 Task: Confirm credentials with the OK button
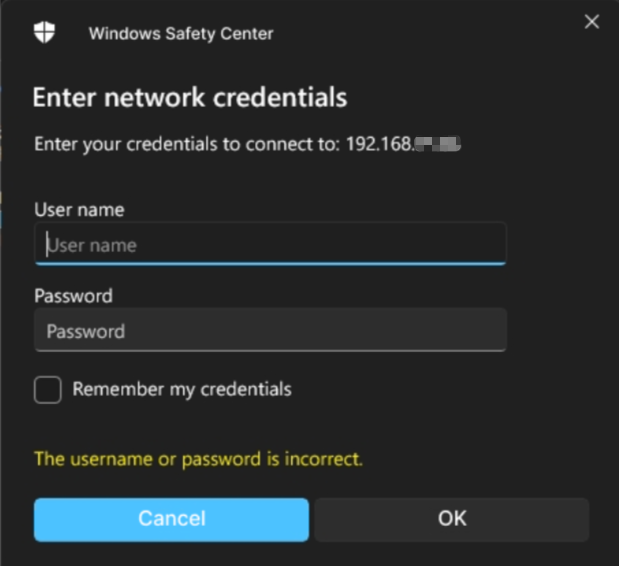(452, 519)
